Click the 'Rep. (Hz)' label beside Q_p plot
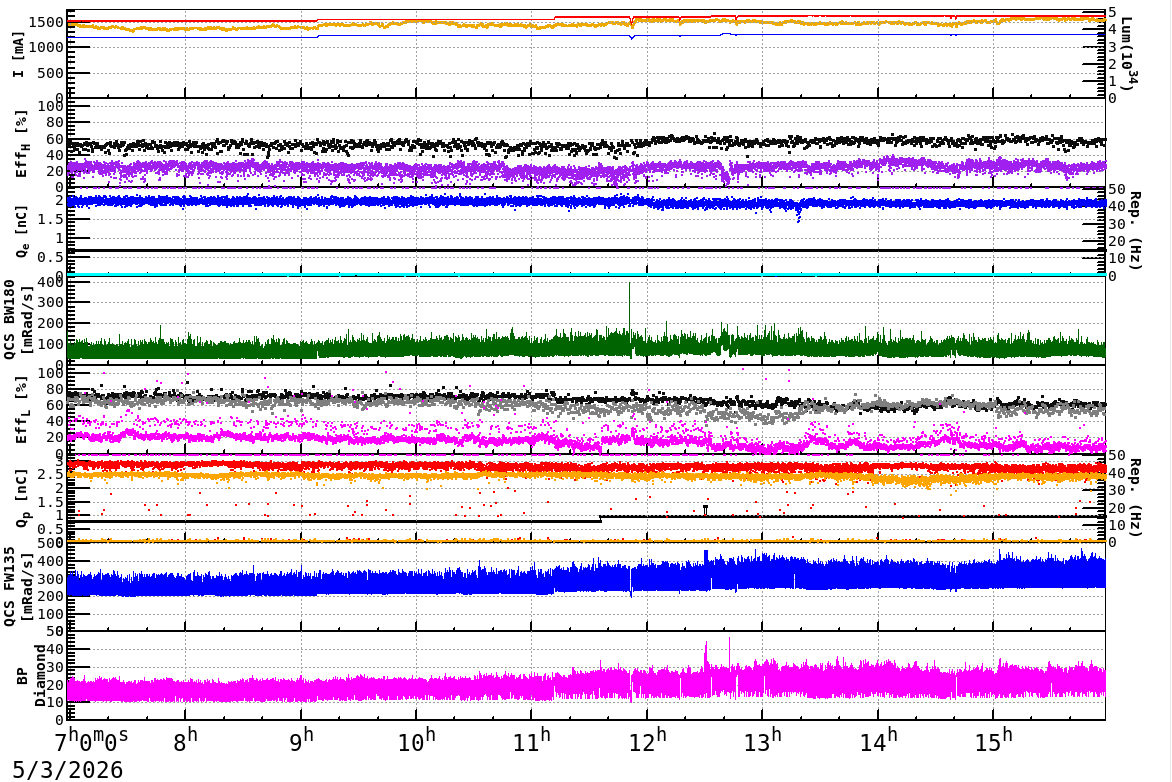Viewport: 1172px width, 782px height. [1135, 498]
